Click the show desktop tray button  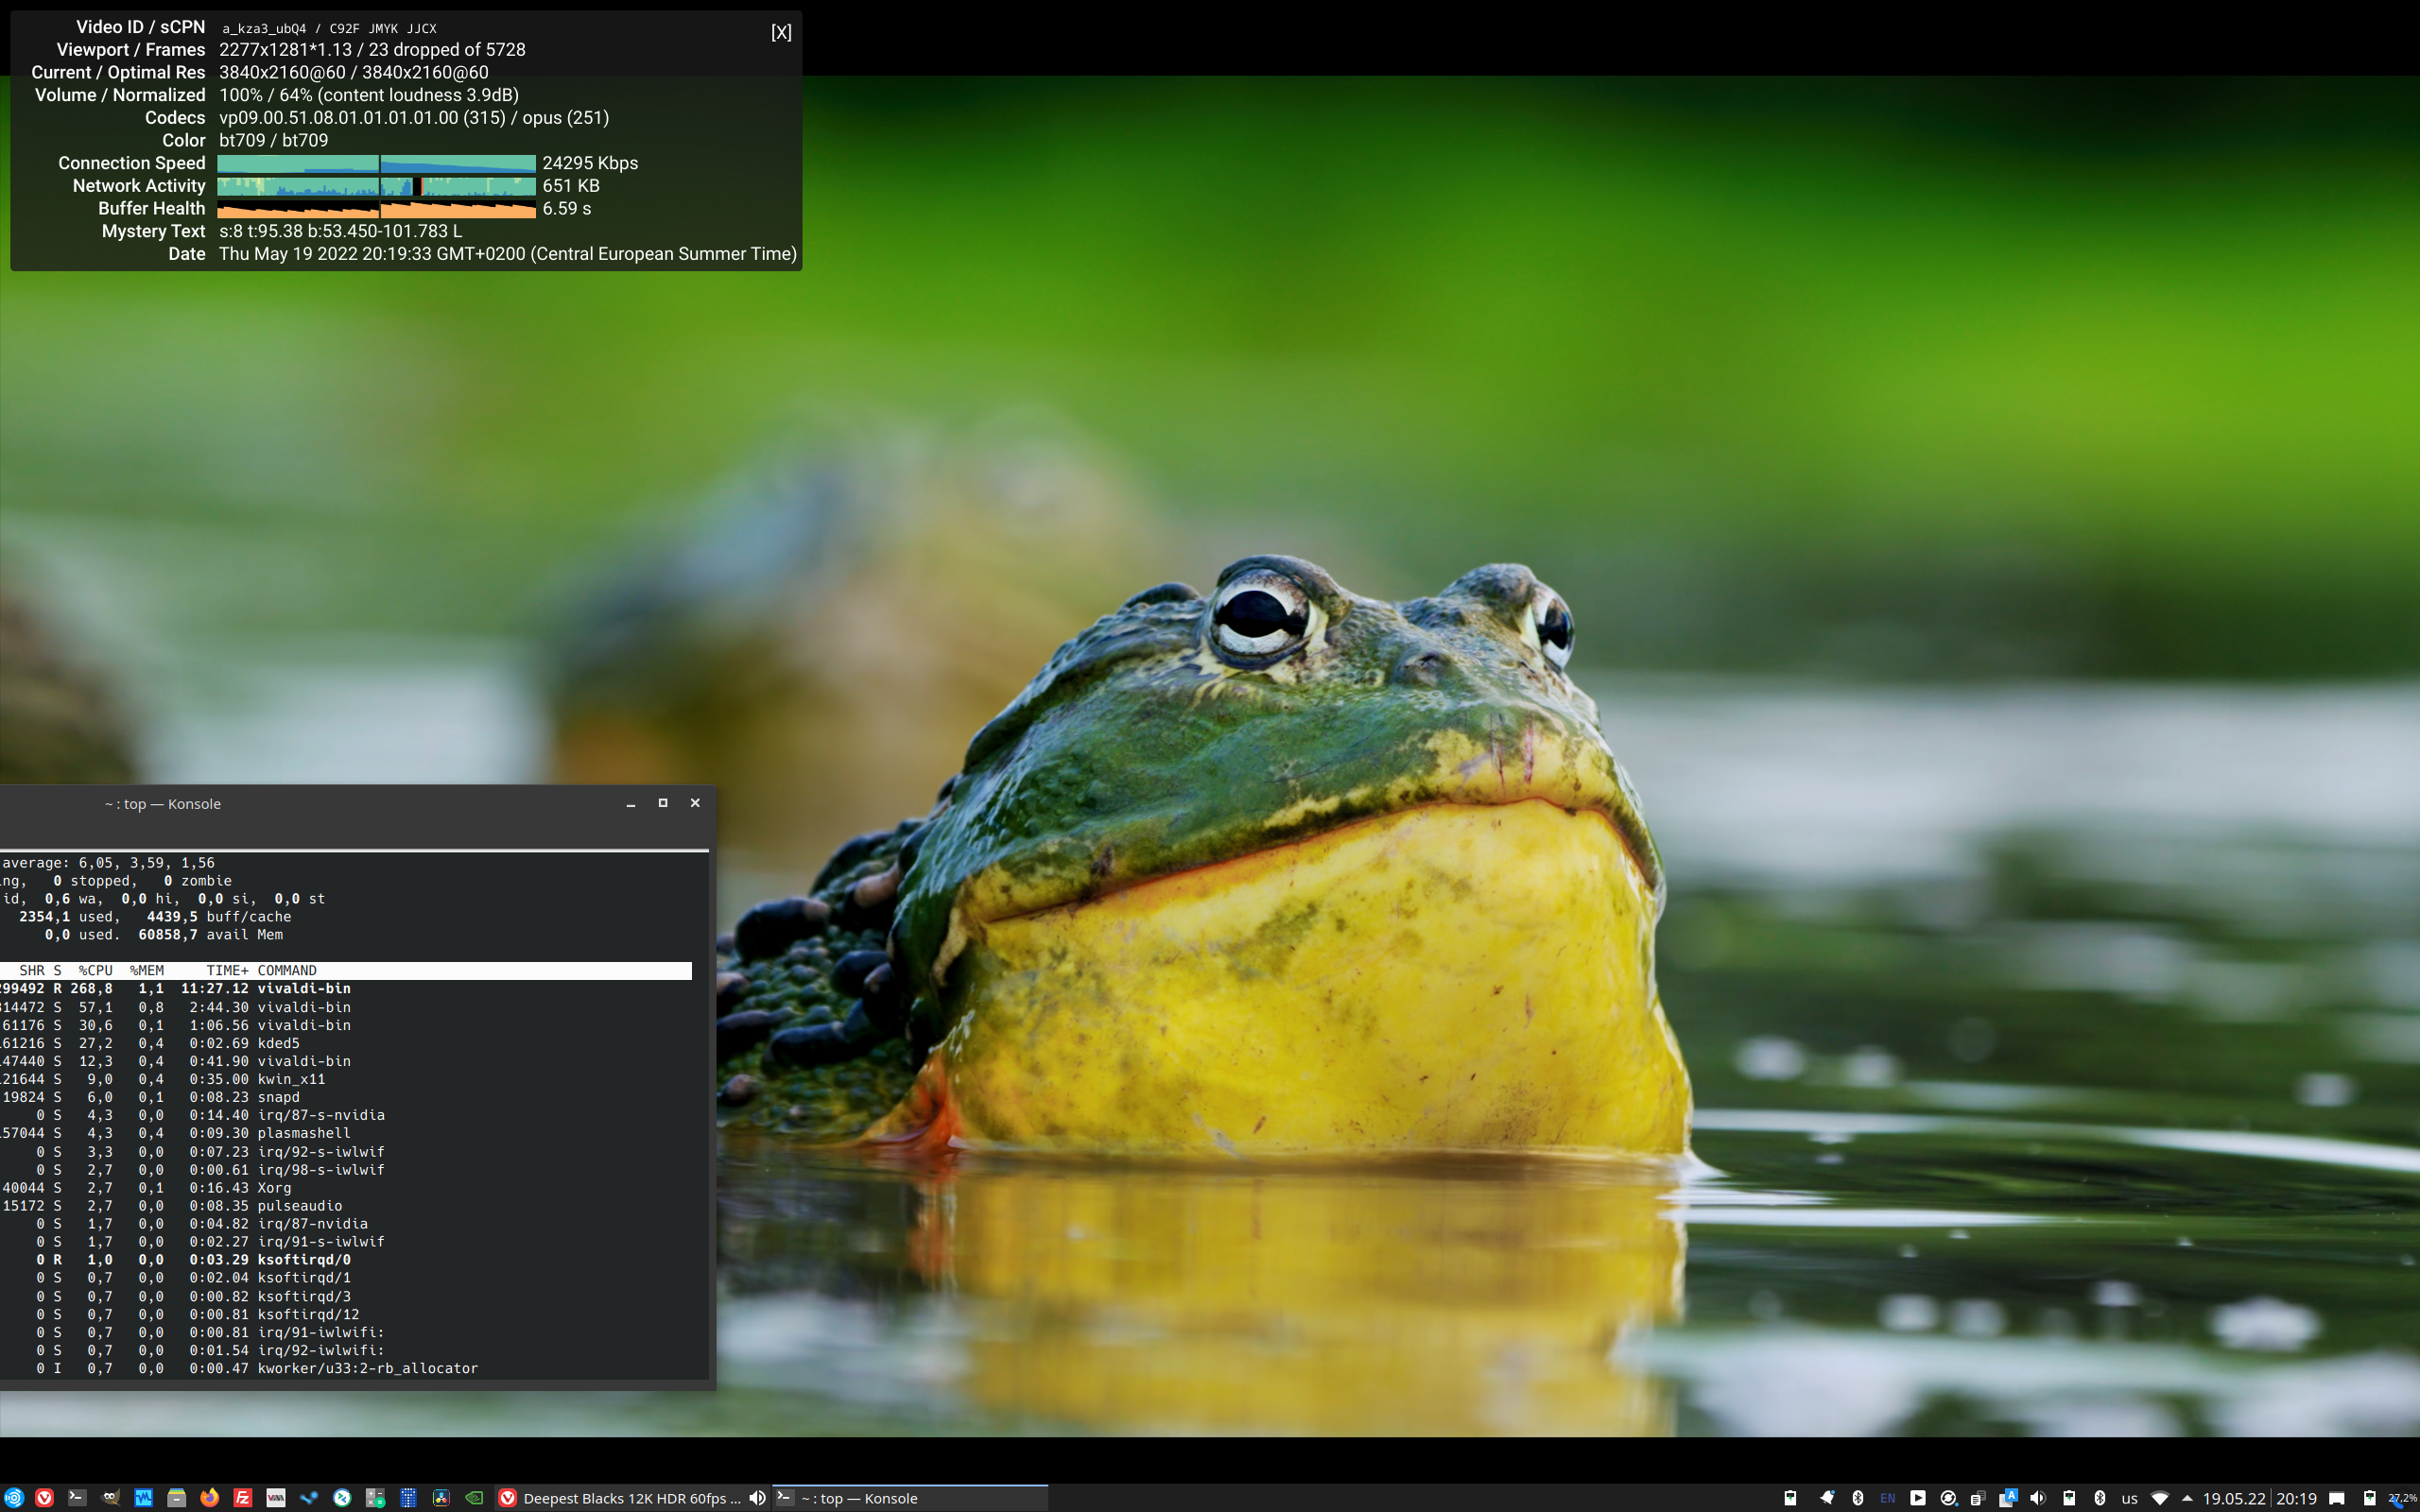(2337, 1497)
